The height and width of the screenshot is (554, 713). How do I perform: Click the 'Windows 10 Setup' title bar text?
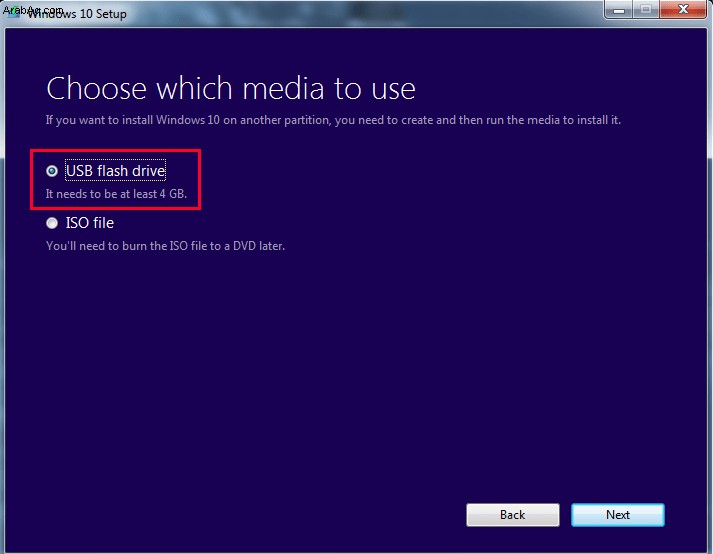tap(77, 14)
